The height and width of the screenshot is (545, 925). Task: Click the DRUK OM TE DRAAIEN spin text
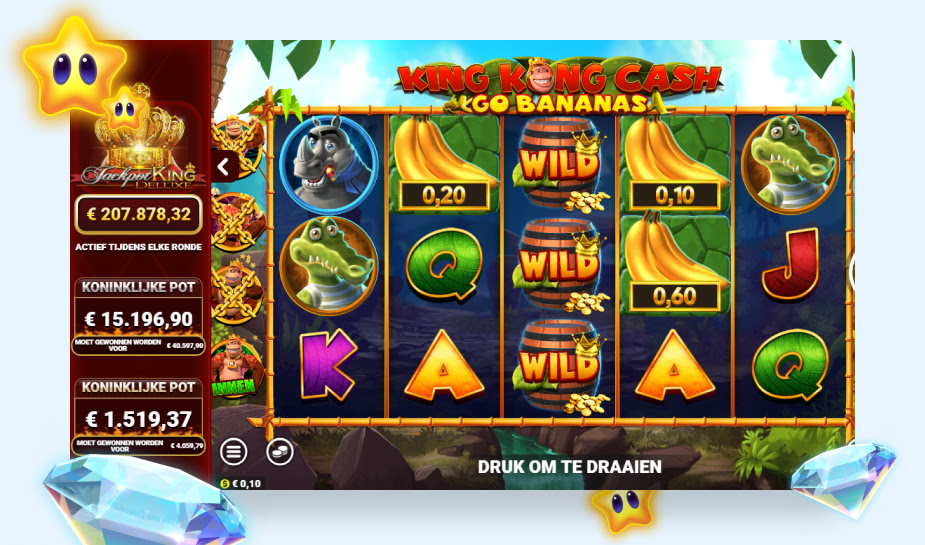tap(569, 467)
